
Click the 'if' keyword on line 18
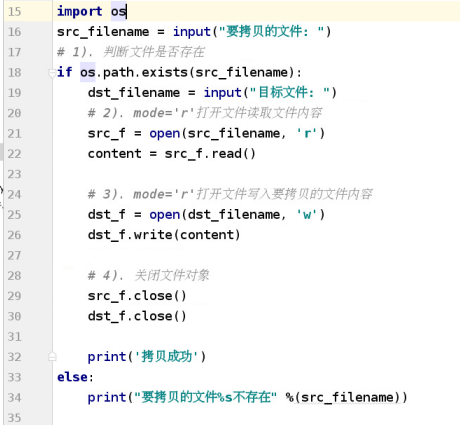click(64, 72)
